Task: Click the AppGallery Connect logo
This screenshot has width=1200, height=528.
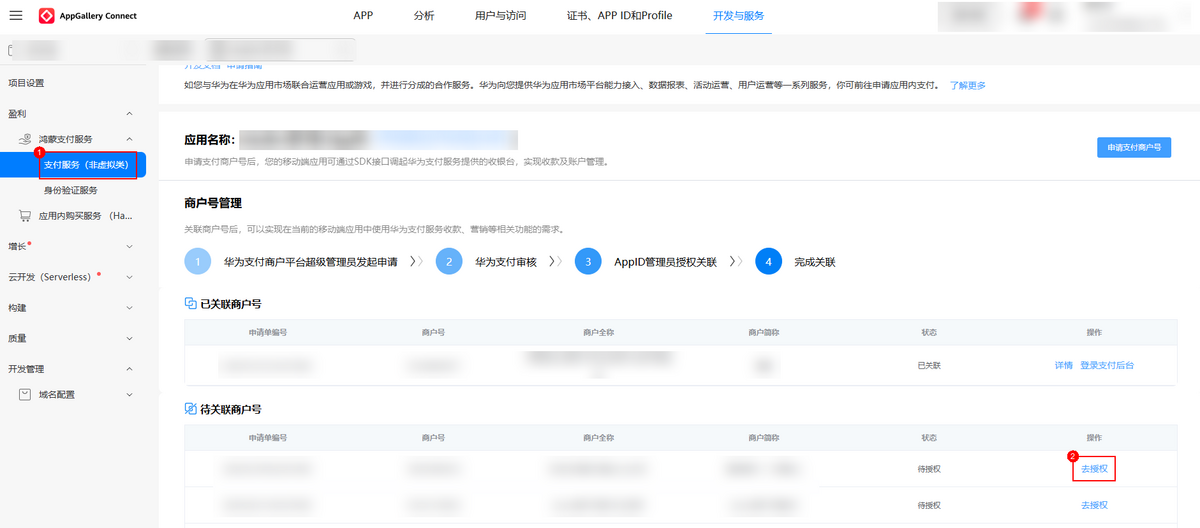Action: [x=47, y=16]
